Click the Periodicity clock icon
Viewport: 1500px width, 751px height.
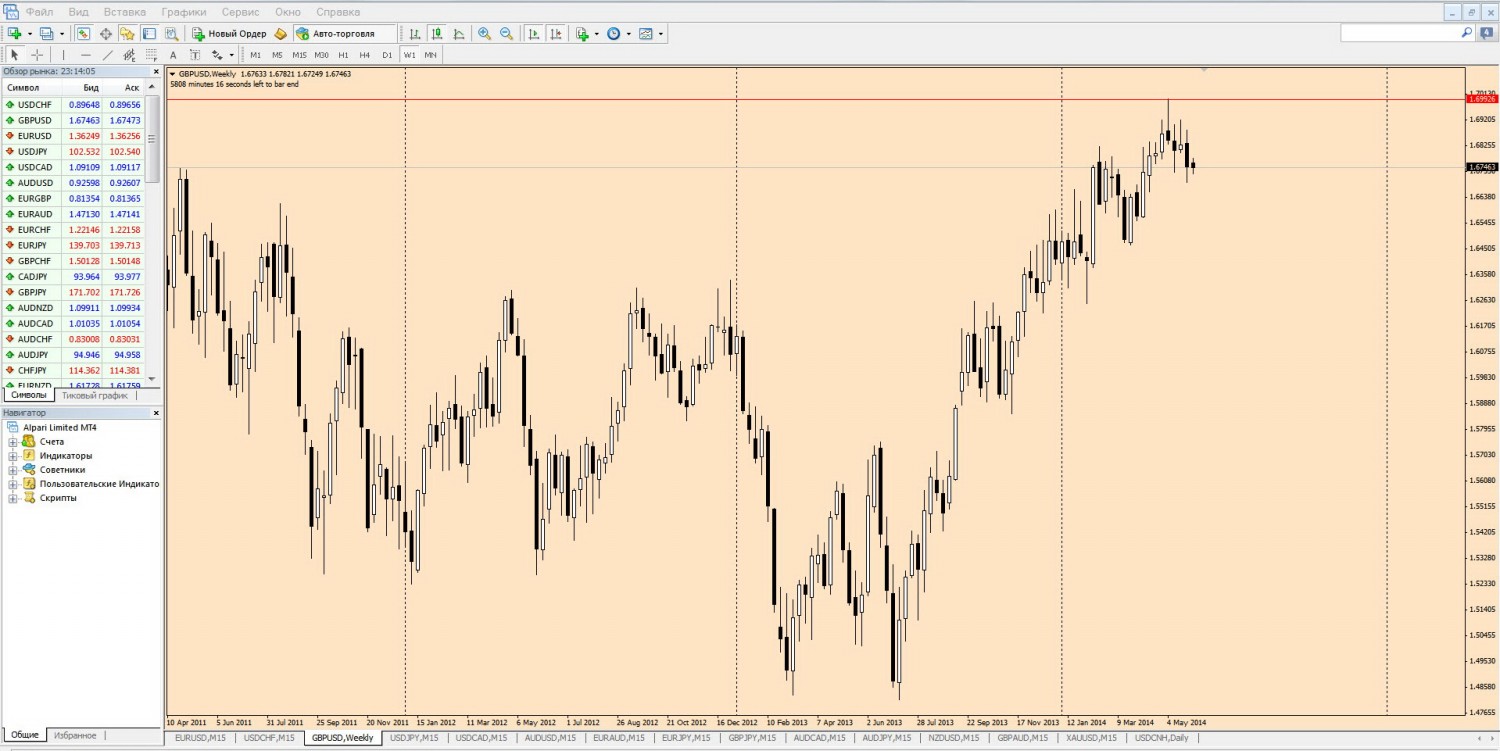613,33
